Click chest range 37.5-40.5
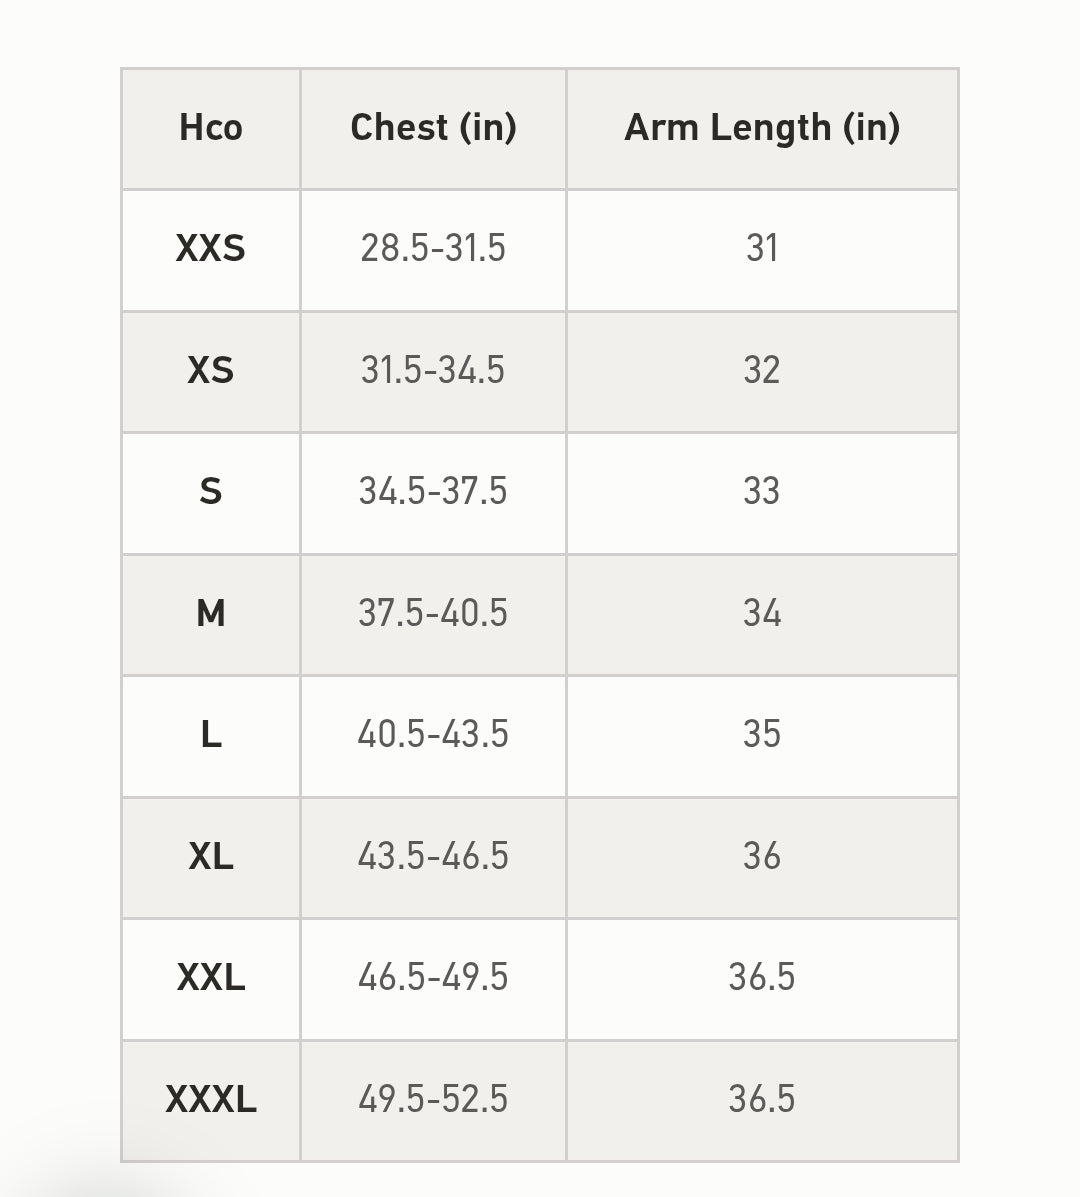Screen dimensions: 1080x1197 point(433,613)
